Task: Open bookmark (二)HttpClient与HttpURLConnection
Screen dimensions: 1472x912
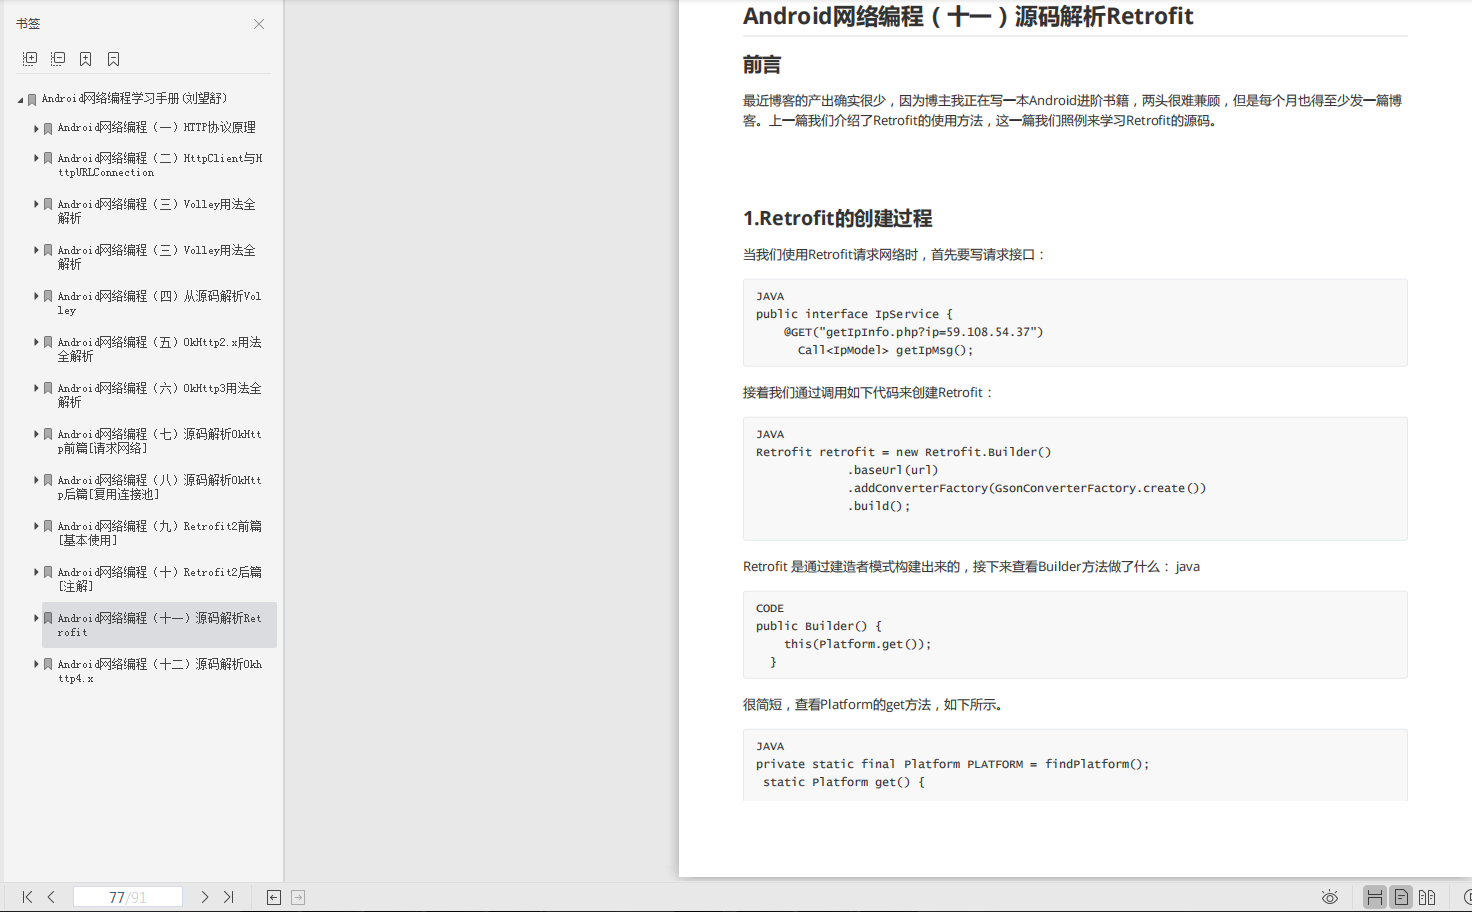Action: pos(160,165)
